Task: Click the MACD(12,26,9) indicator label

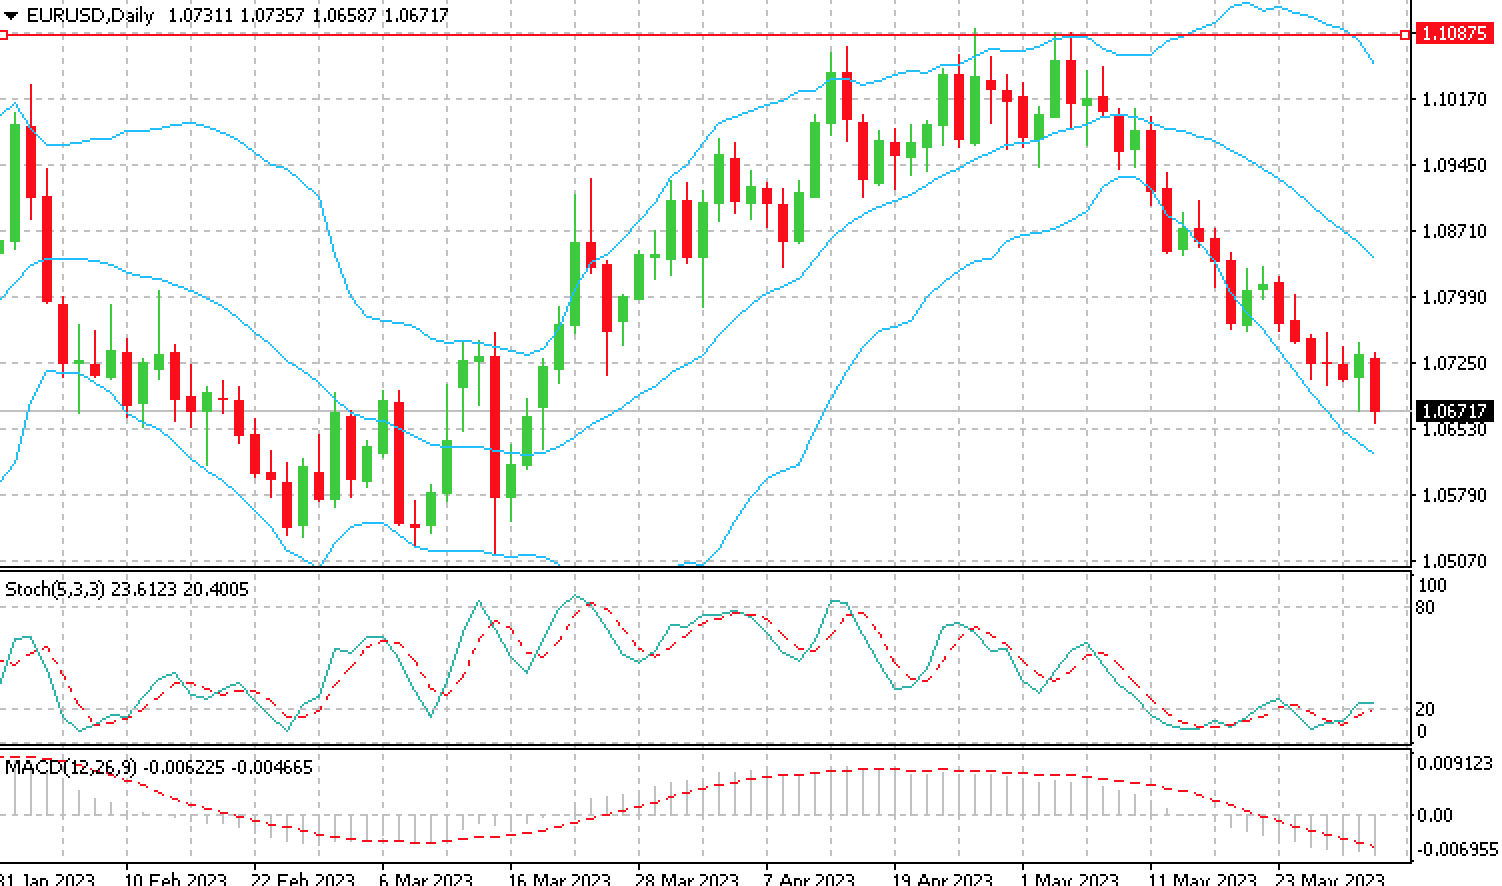Action: 71,767
